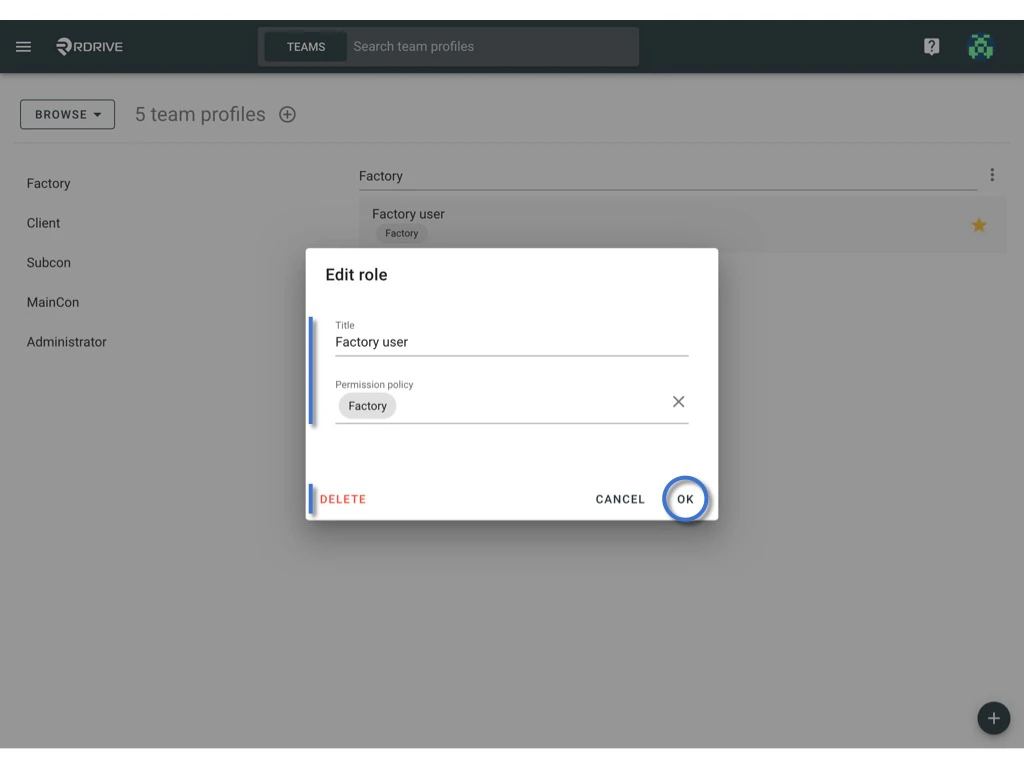Screen dimensions: 1024x768
Task: Select the Administrator profile in the sidebar
Action: tap(66, 342)
